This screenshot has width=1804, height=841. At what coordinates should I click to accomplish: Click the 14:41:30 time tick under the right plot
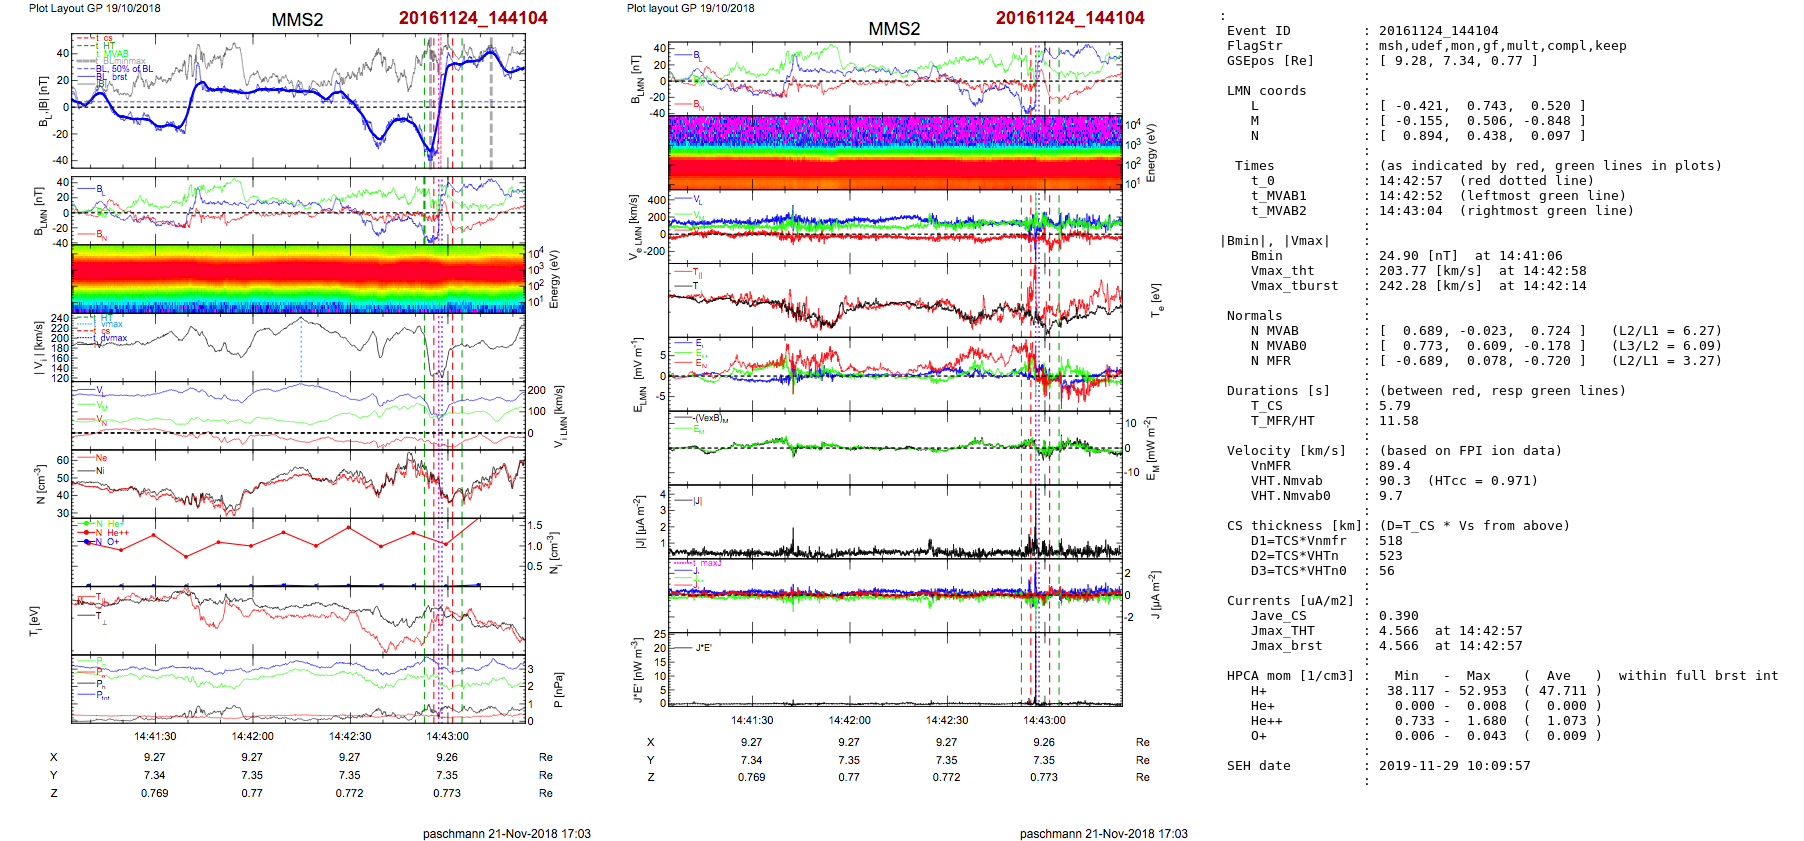pos(751,720)
